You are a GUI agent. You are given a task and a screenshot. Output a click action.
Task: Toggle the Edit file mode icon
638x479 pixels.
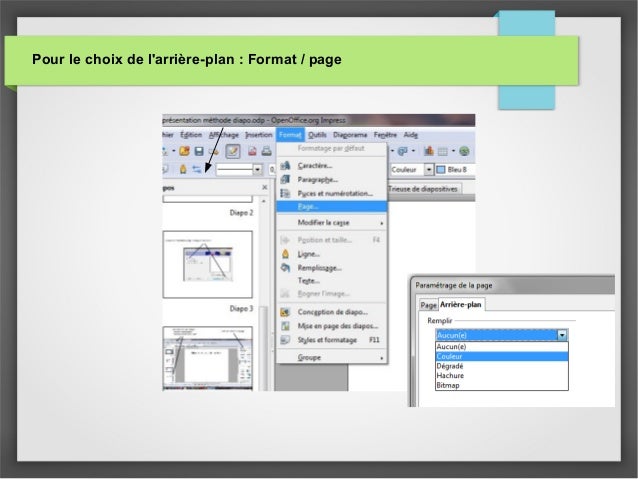click(x=233, y=151)
